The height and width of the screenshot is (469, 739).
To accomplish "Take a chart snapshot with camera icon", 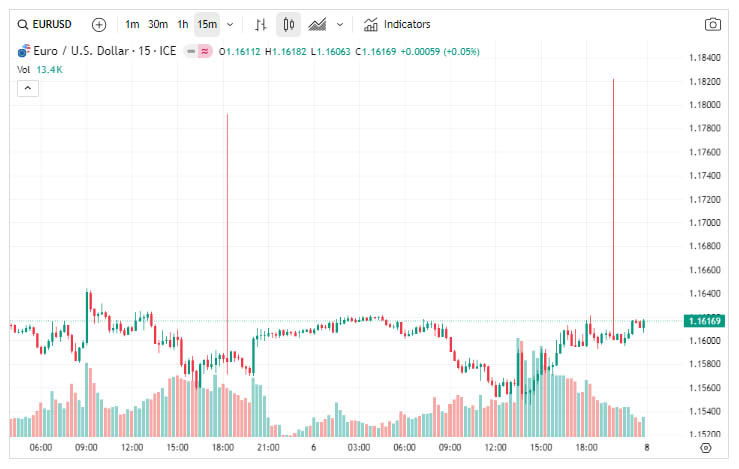I will (x=713, y=25).
